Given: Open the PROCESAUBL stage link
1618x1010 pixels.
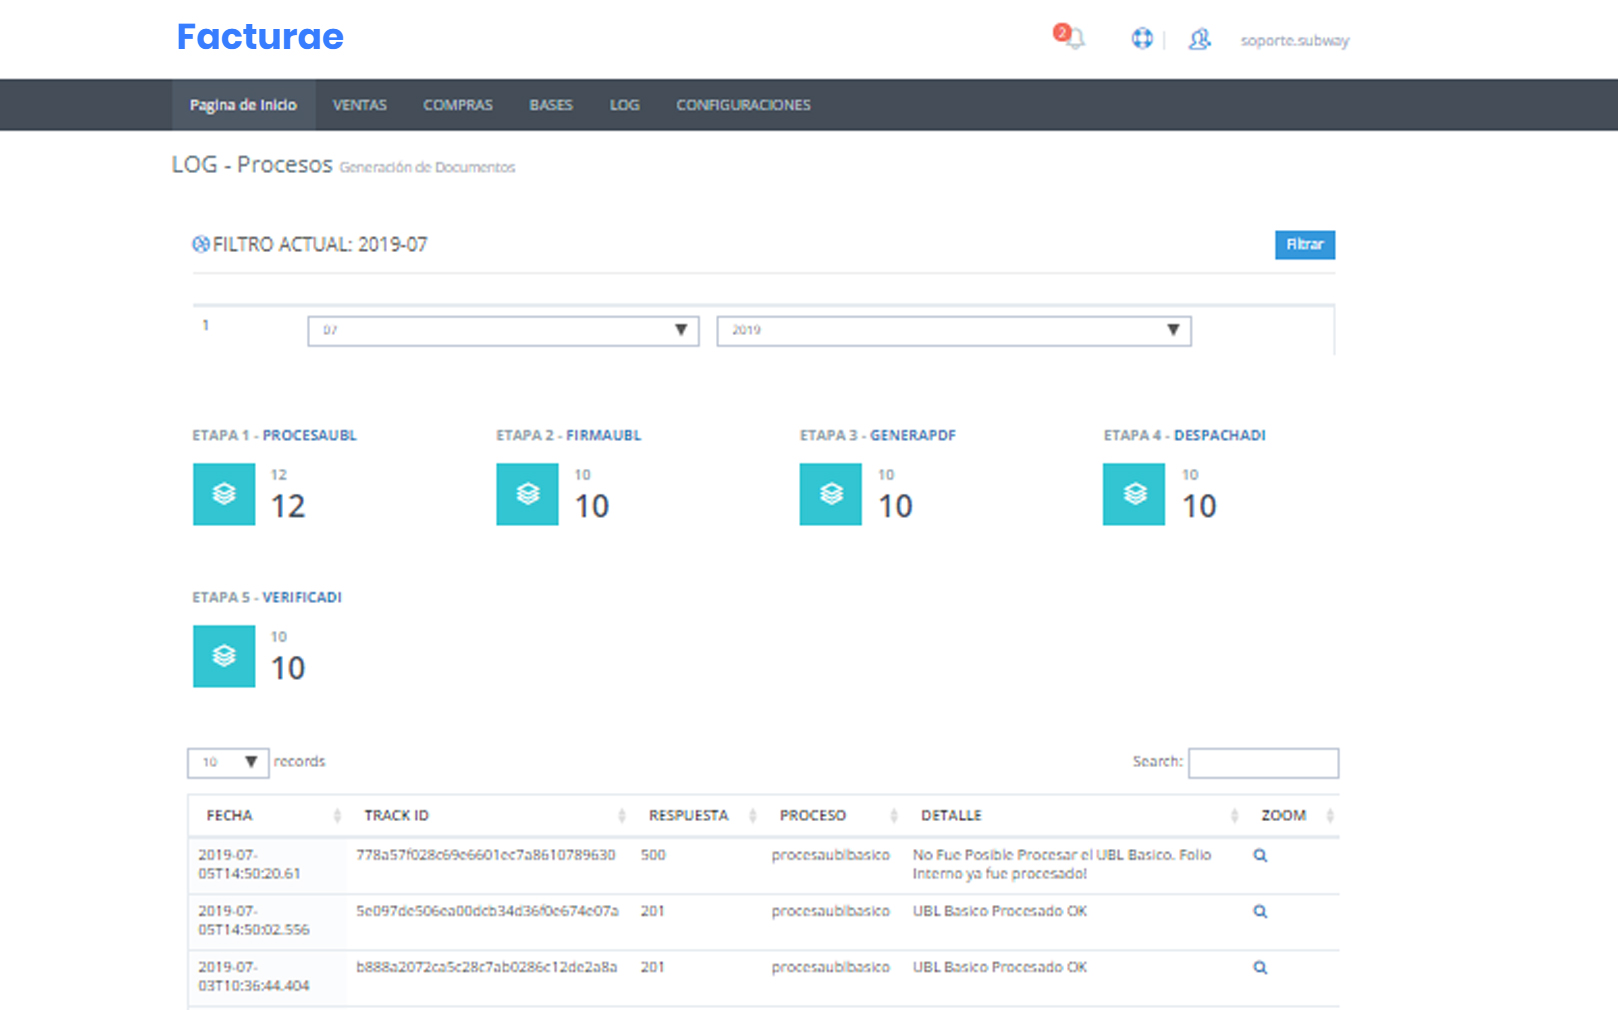Looking at the screenshot, I should 309,435.
